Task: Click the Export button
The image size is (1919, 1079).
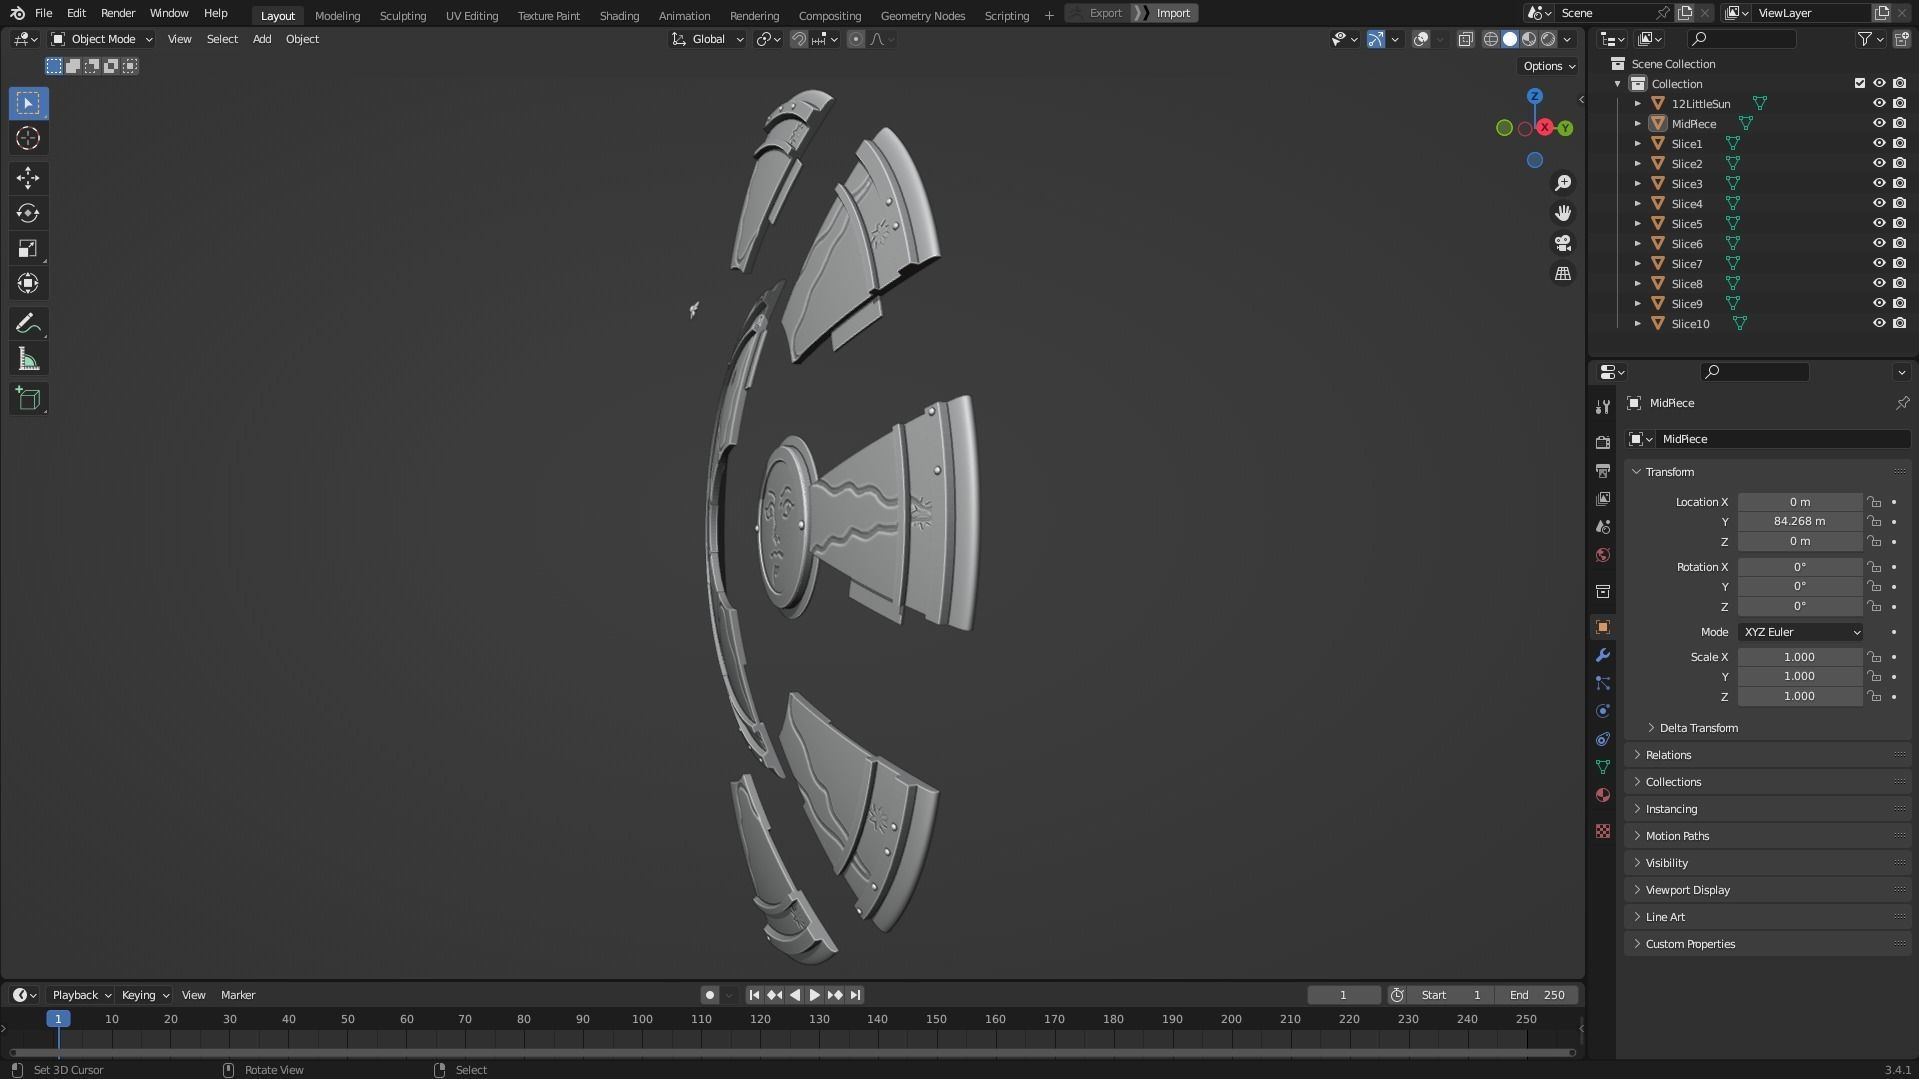Action: [1097, 13]
